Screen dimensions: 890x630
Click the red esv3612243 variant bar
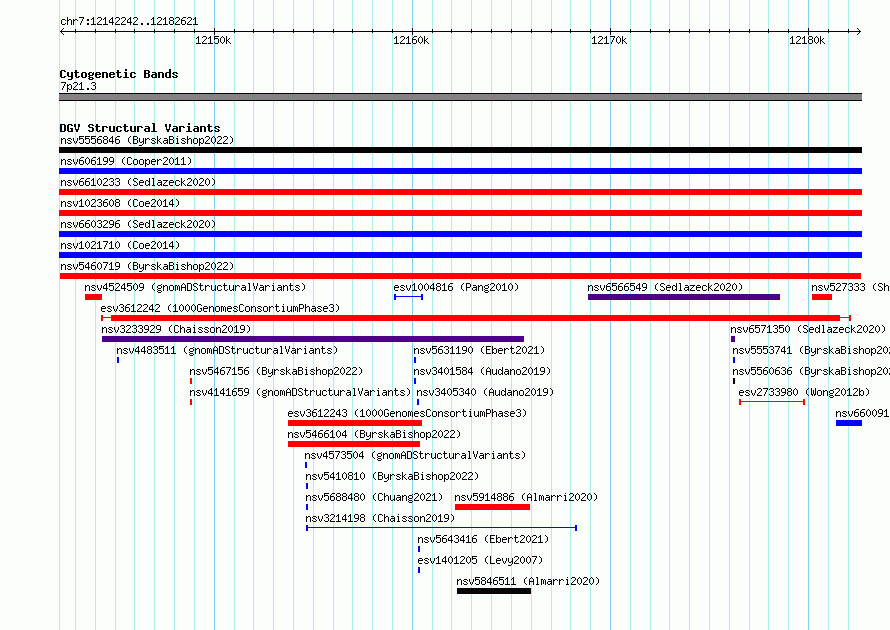point(355,423)
